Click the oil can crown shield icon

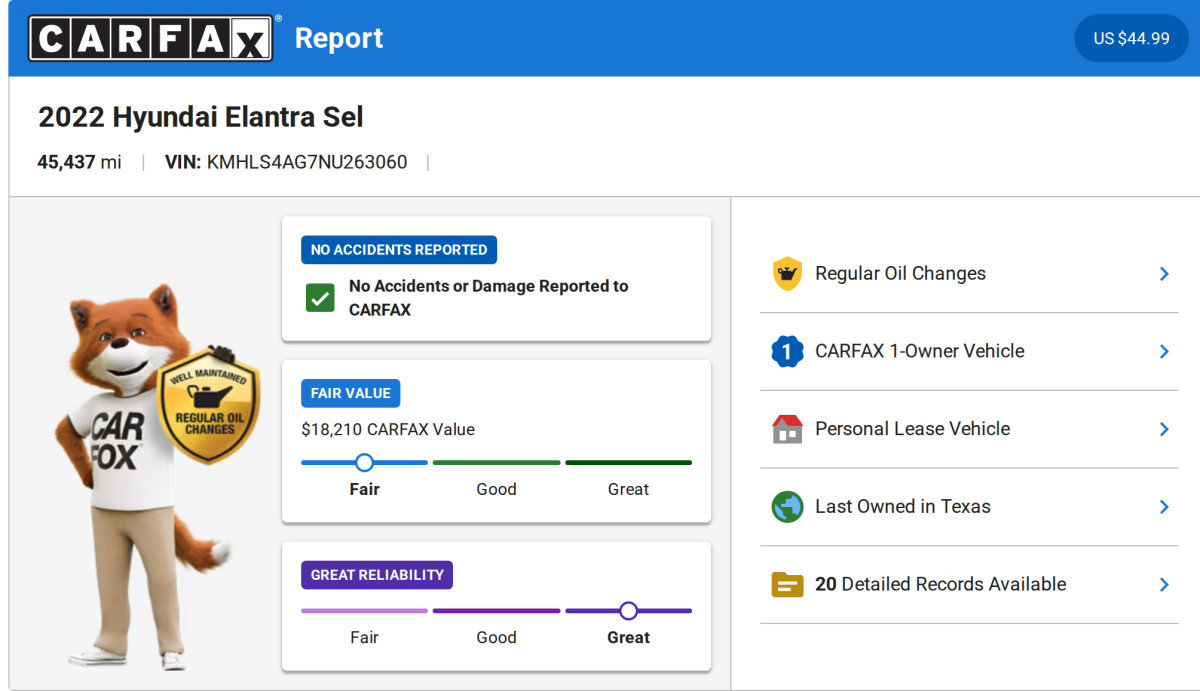[787, 273]
